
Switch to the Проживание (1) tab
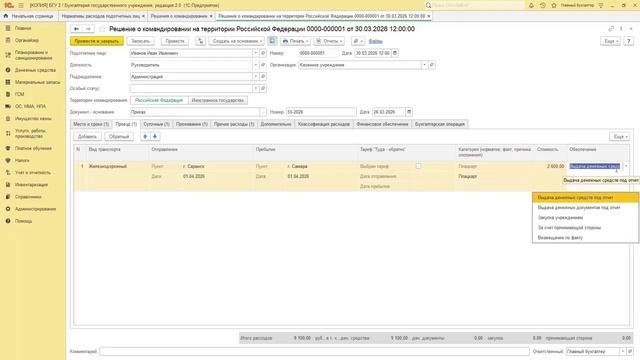(191, 124)
